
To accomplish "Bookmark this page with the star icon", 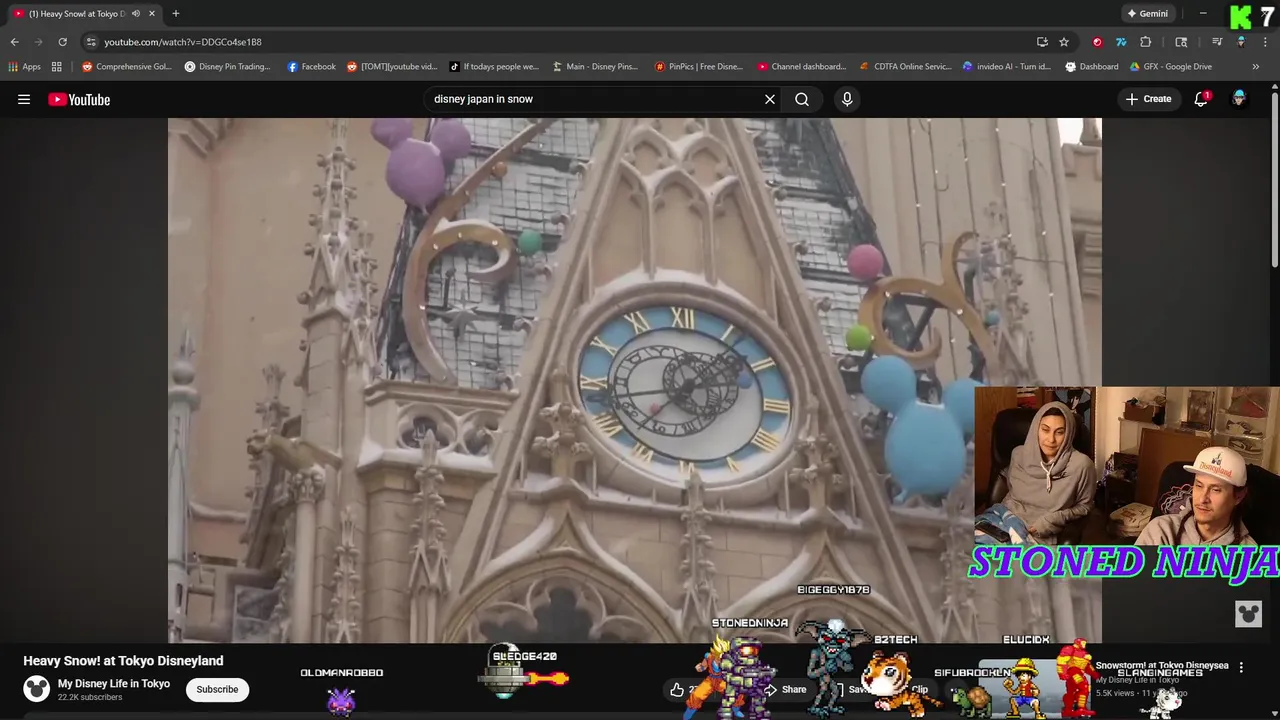I will click(x=1064, y=42).
